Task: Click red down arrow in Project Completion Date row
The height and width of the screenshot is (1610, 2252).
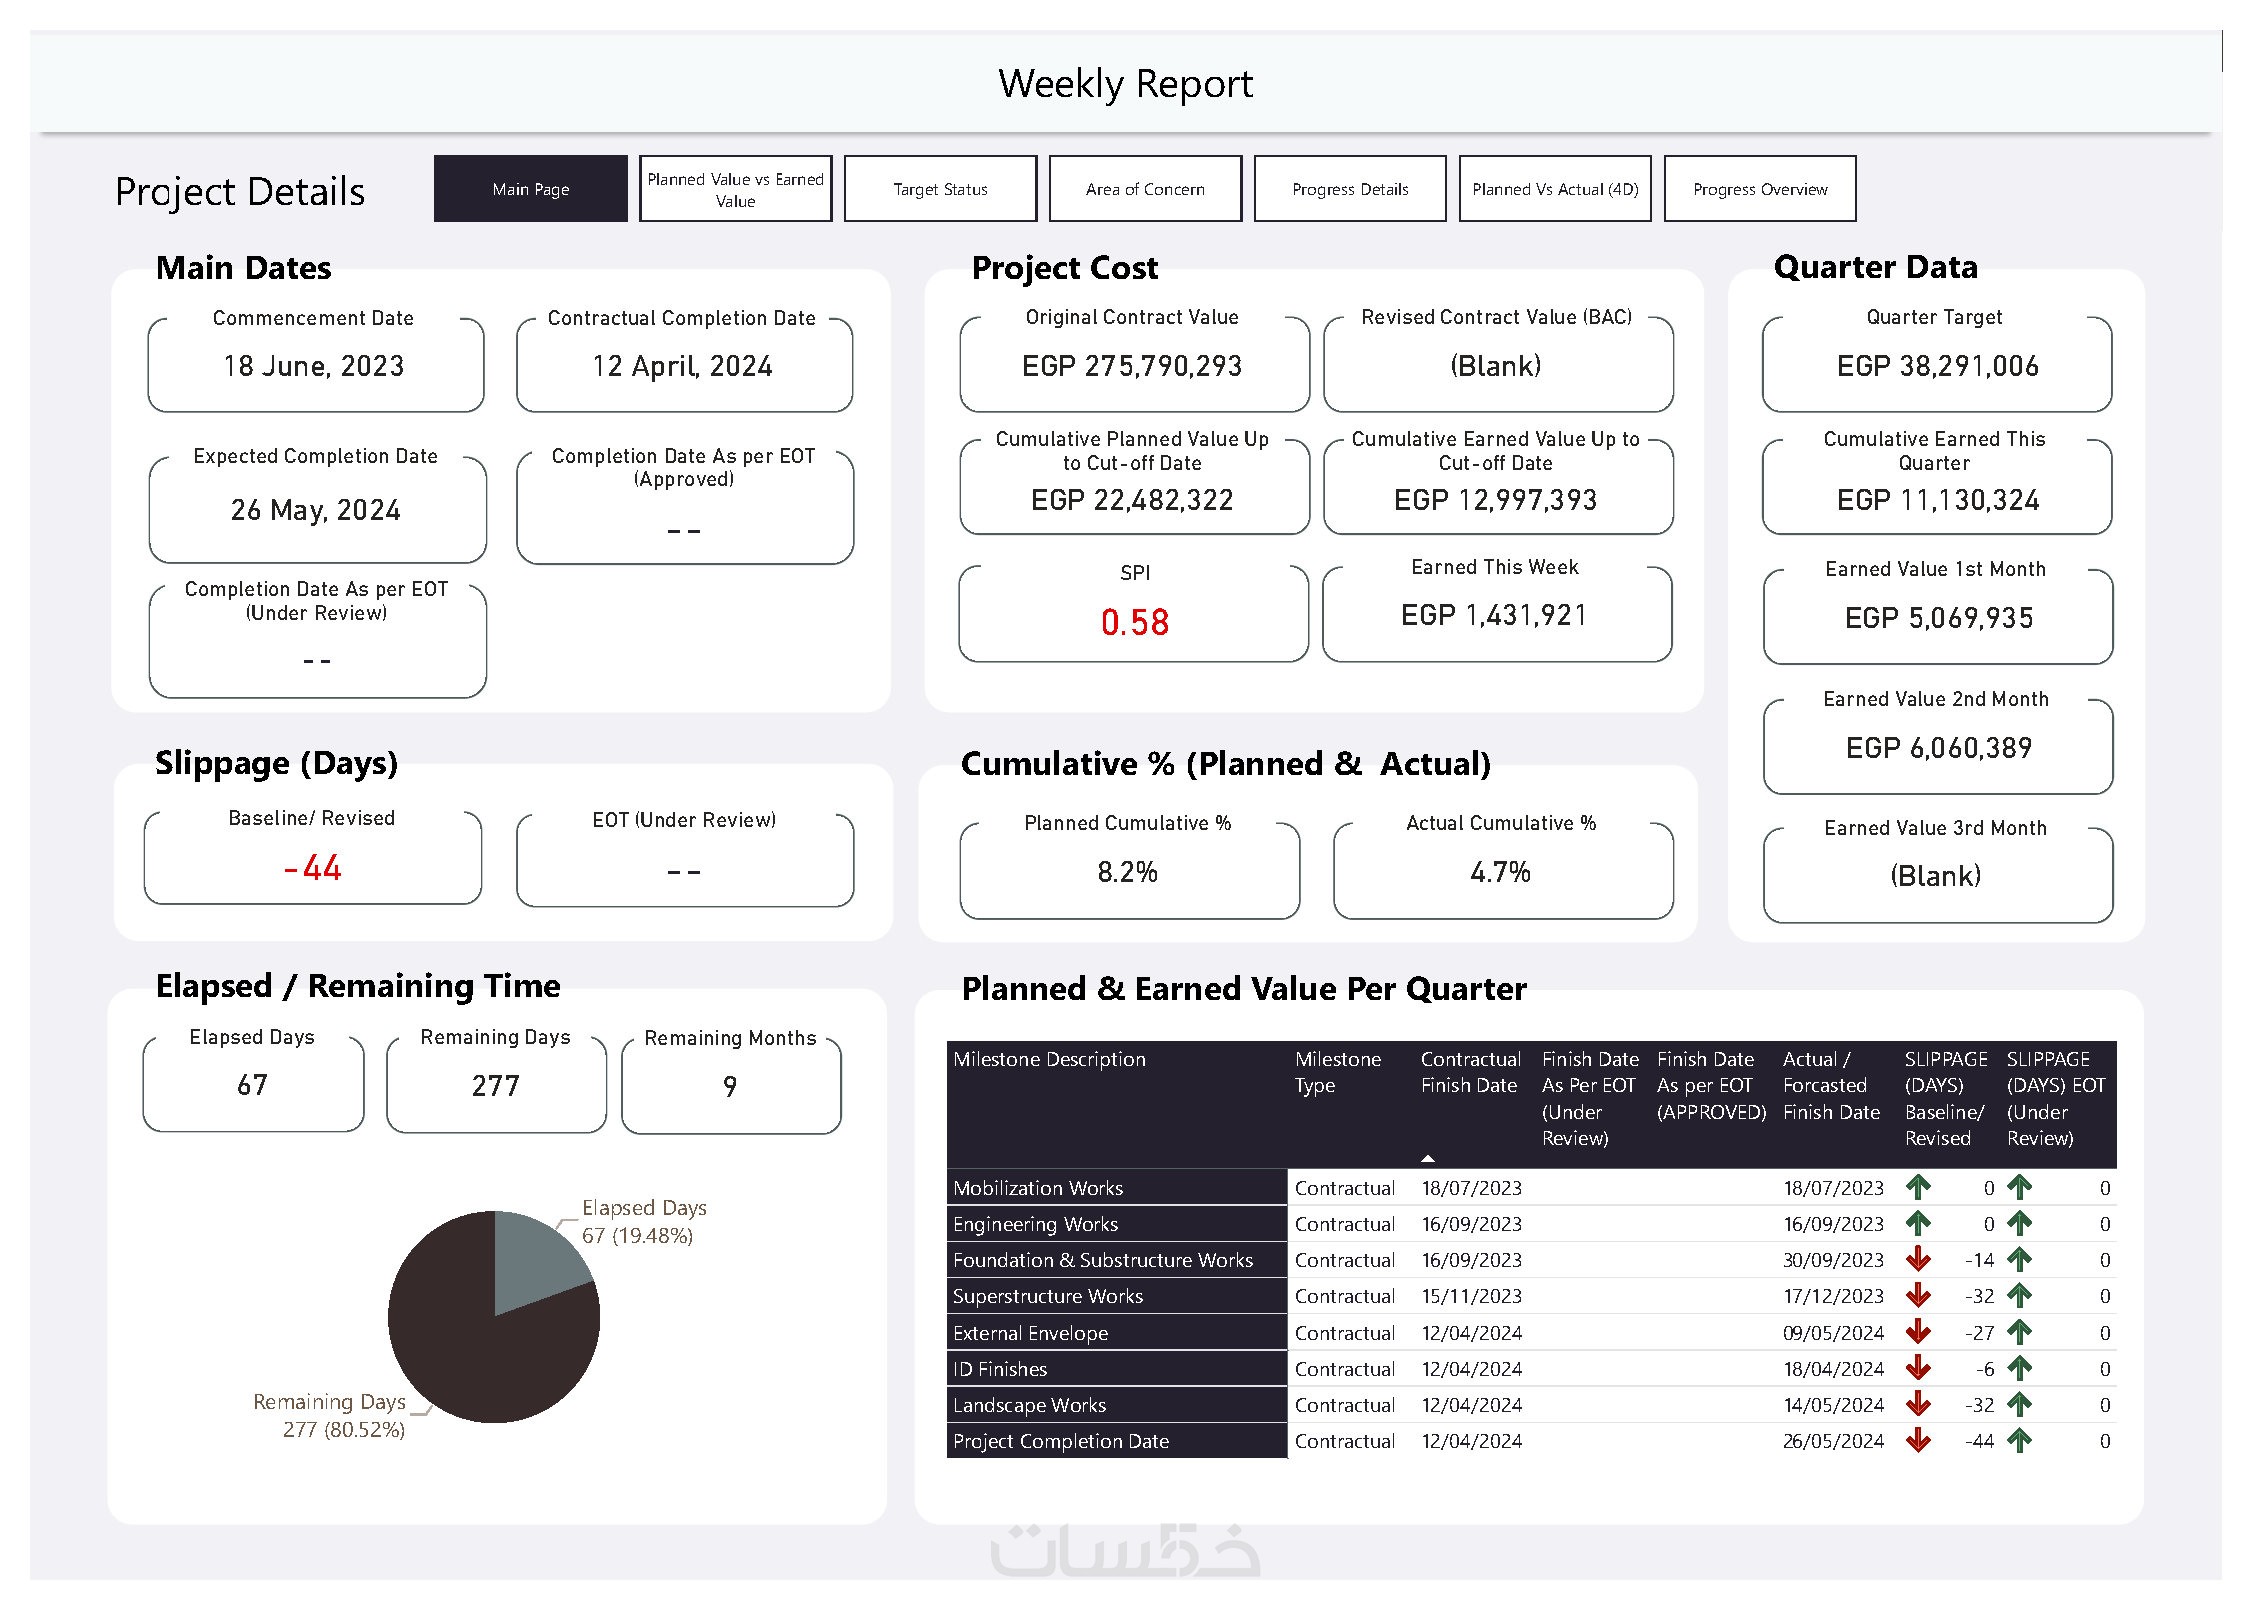Action: coord(1917,1441)
